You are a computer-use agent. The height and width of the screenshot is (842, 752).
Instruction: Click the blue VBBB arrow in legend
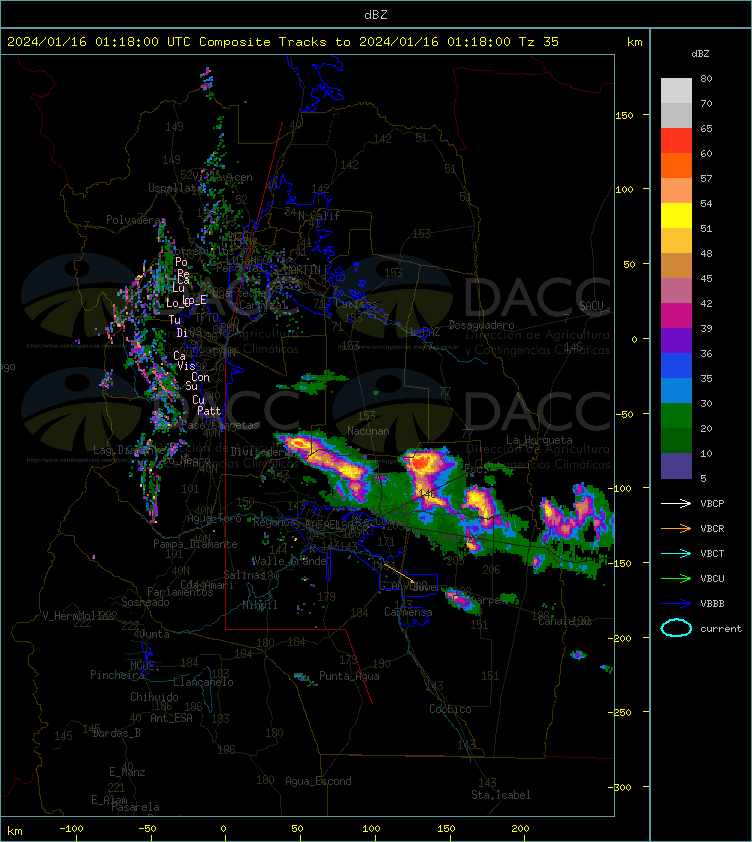(676, 604)
